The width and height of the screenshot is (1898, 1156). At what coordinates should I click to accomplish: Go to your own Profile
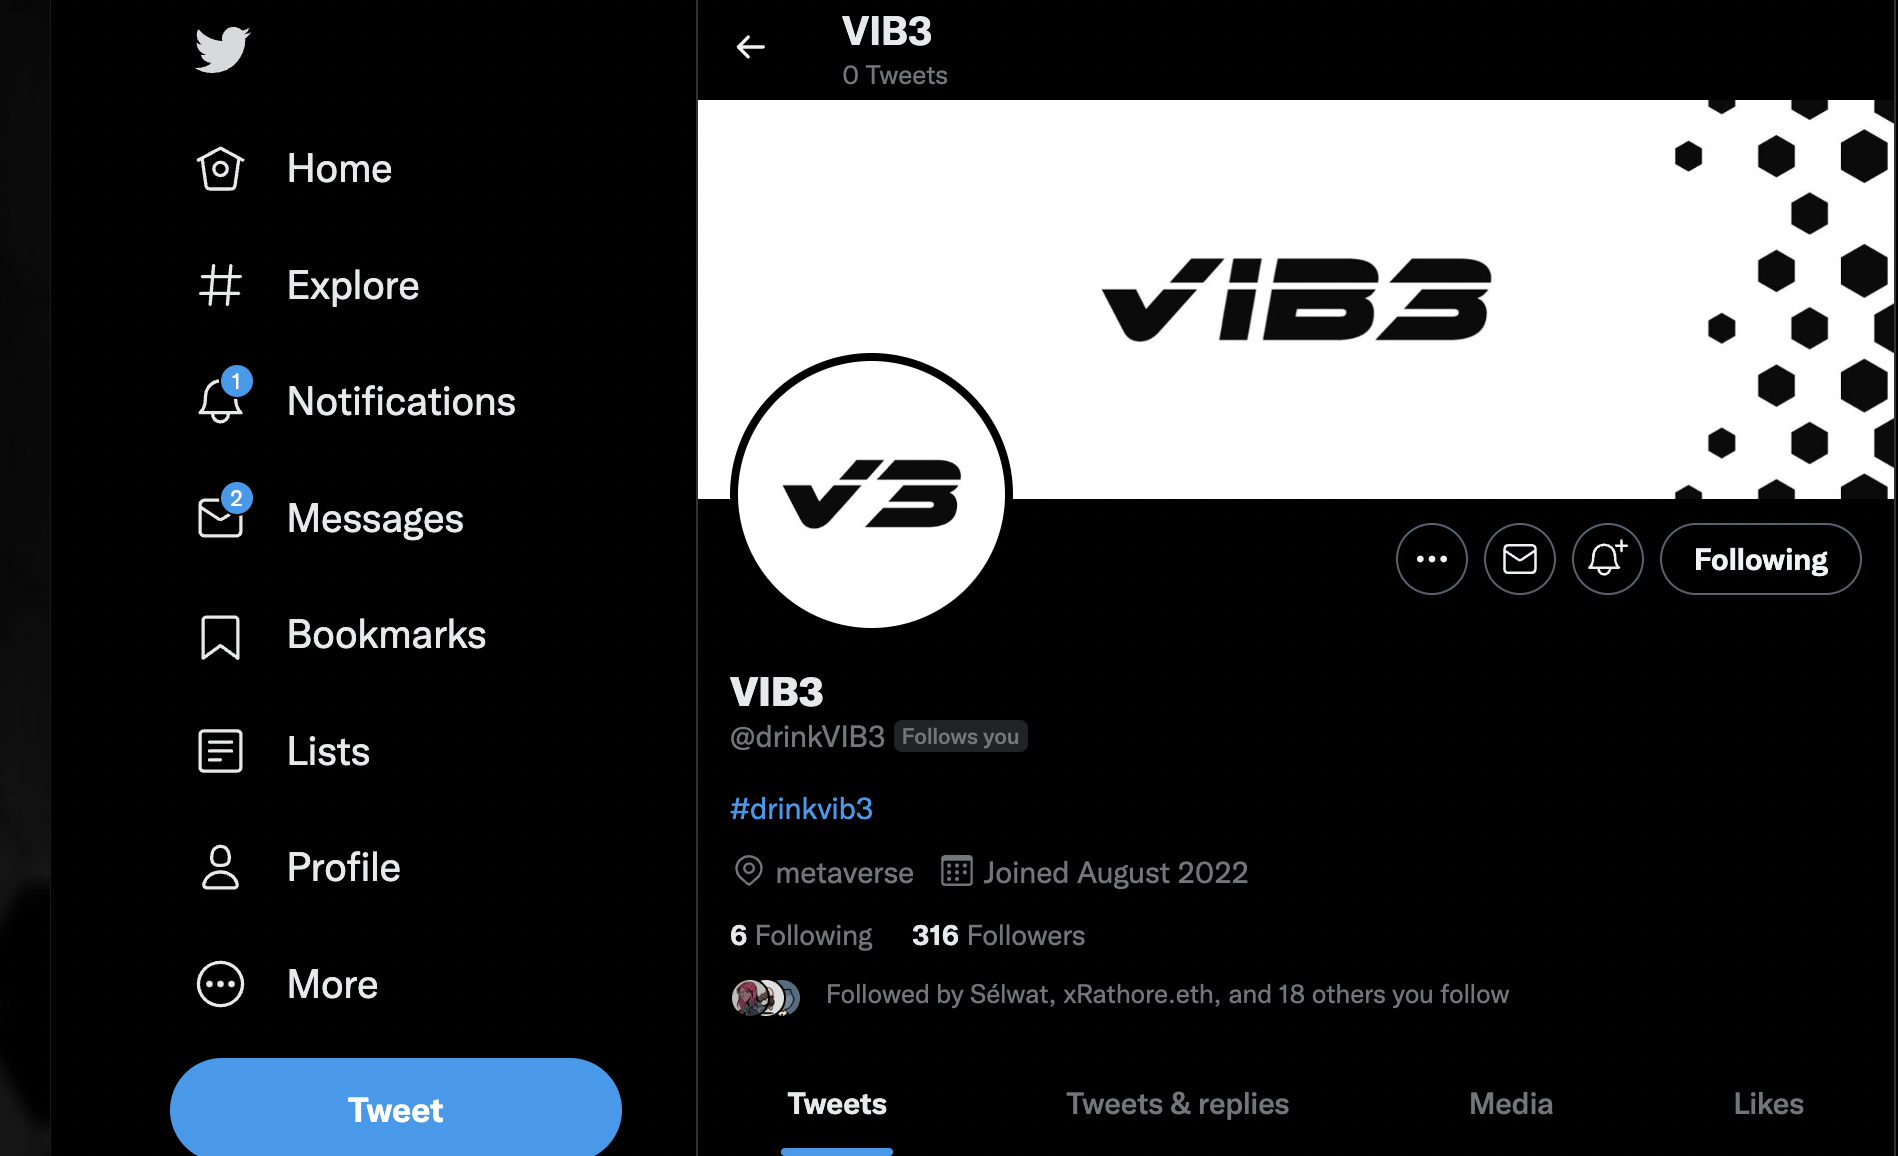[x=343, y=867]
